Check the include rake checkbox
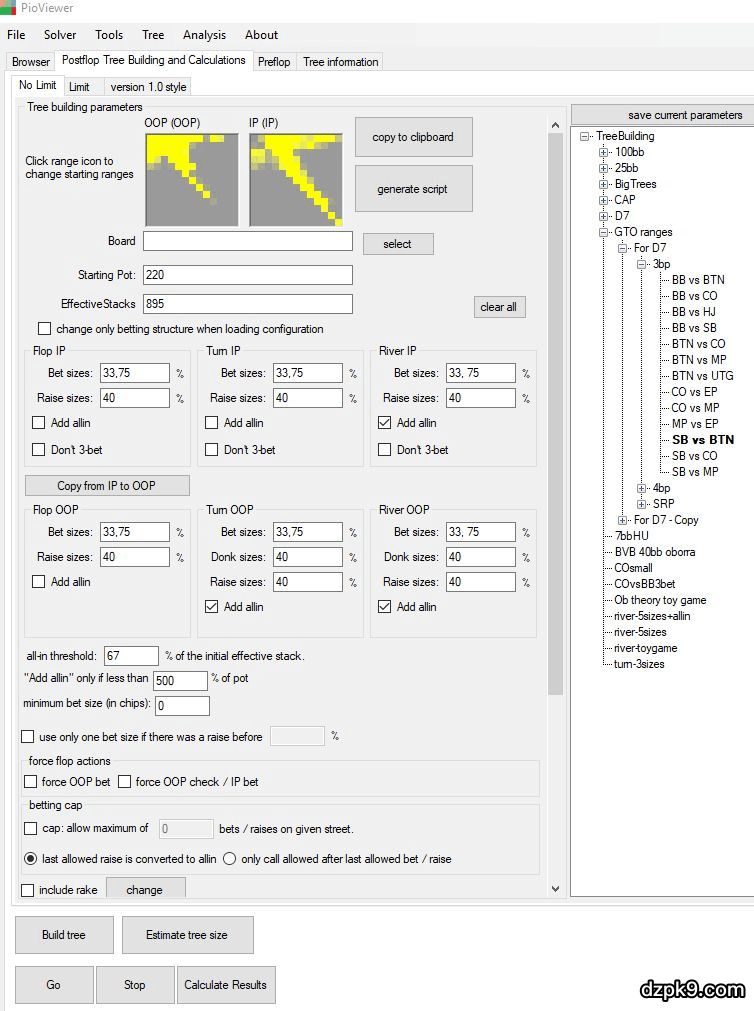Image resolution: width=754 pixels, height=1011 pixels. 28,890
